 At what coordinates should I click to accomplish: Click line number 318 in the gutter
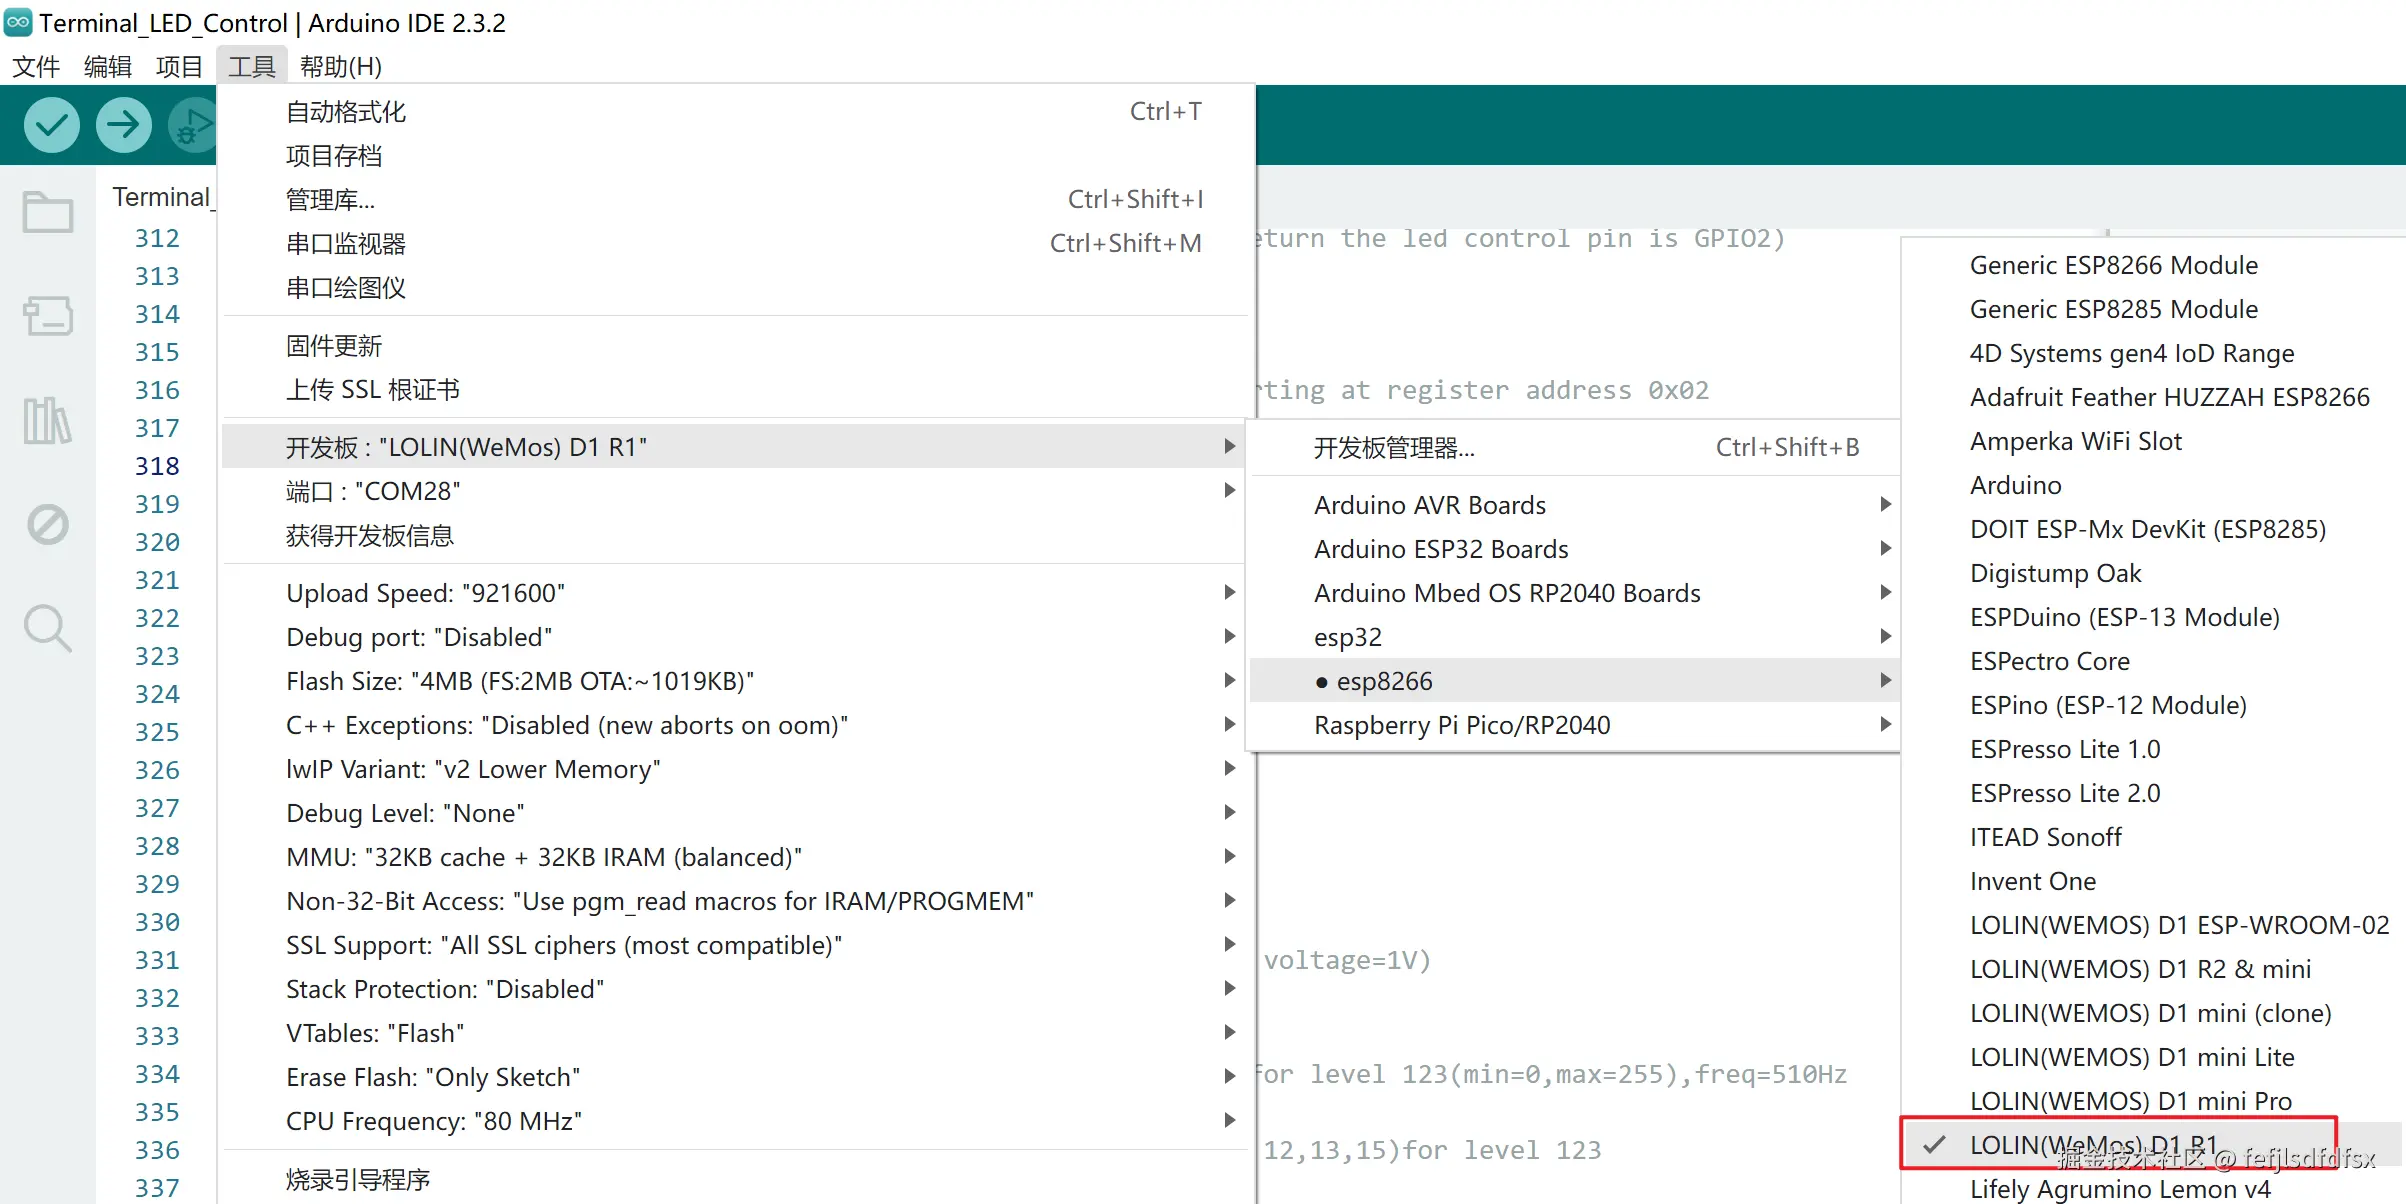coord(157,466)
